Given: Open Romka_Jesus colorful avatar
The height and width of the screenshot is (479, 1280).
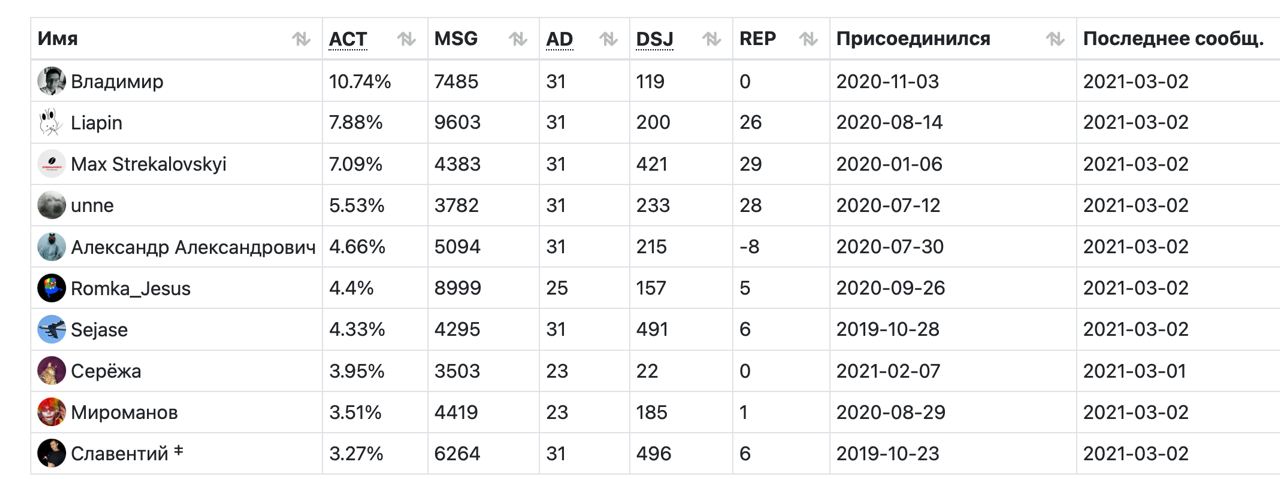Looking at the screenshot, I should pyautogui.click(x=51, y=288).
